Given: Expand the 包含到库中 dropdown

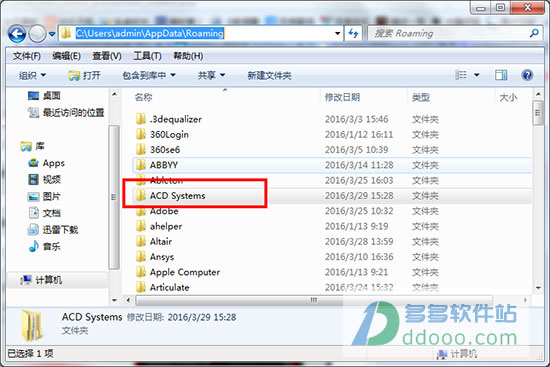Looking at the screenshot, I should pyautogui.click(x=149, y=75).
